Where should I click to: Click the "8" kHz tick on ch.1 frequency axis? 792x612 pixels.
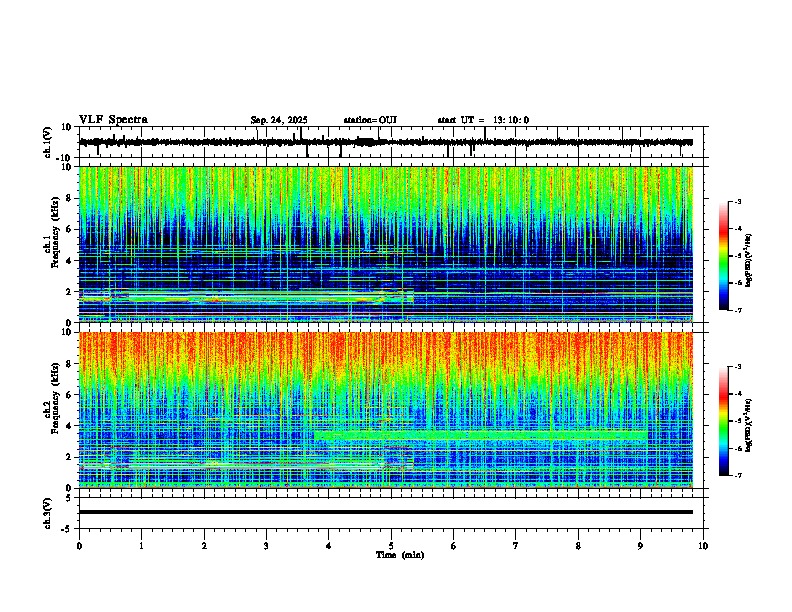click(x=70, y=198)
